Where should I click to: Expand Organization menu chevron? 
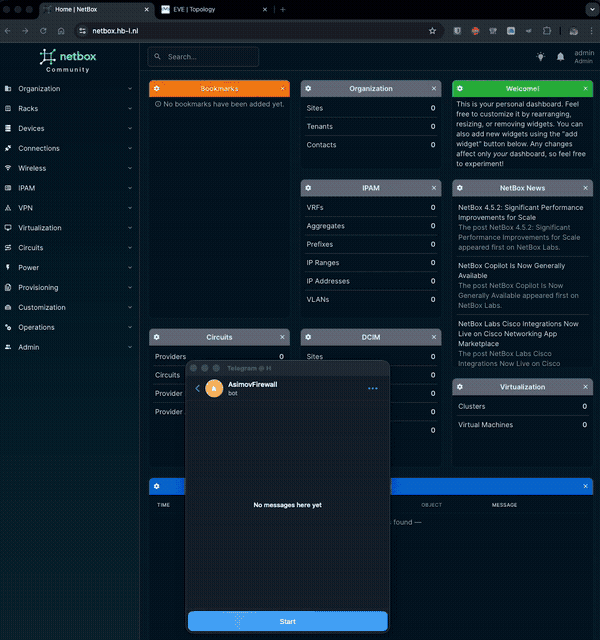point(130,89)
